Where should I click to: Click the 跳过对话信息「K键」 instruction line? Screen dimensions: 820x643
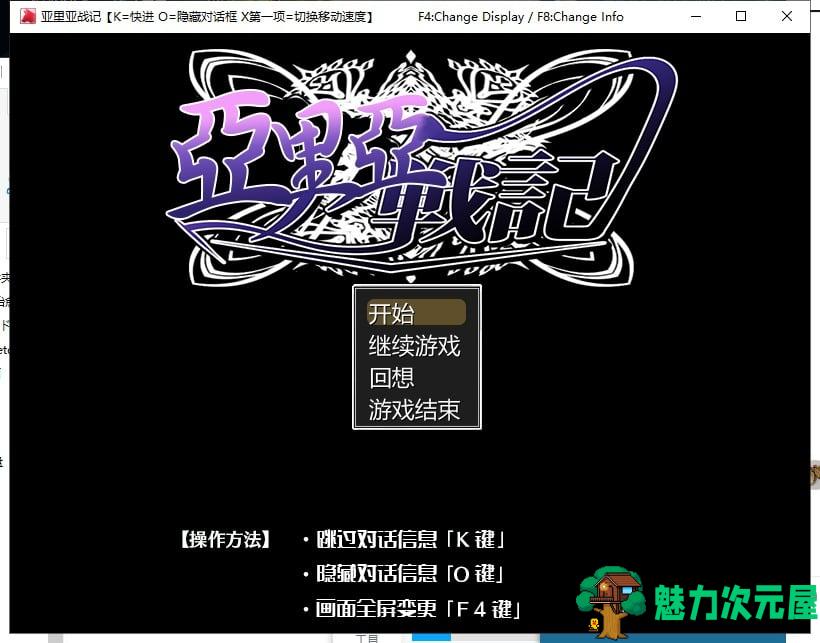pos(404,539)
